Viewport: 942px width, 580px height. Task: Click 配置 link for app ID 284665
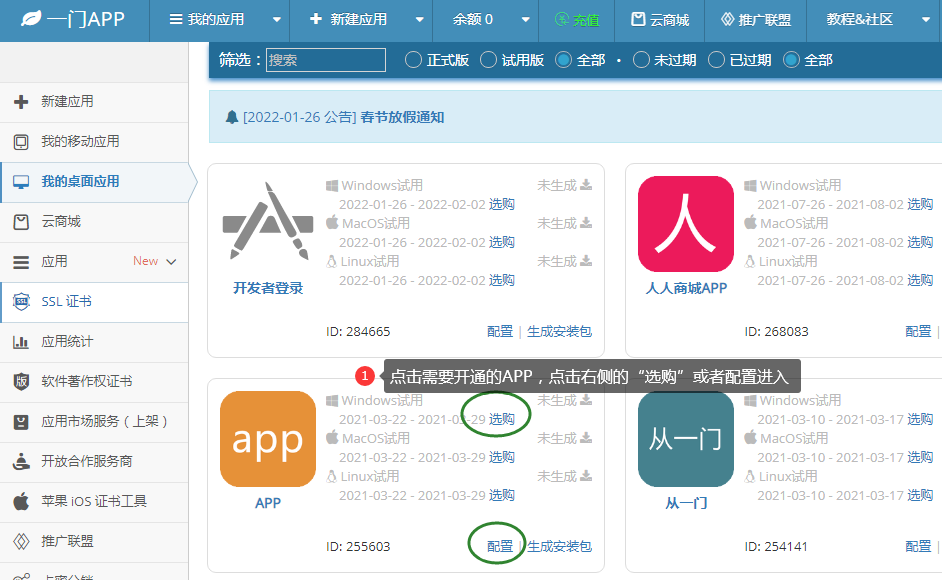click(500, 331)
